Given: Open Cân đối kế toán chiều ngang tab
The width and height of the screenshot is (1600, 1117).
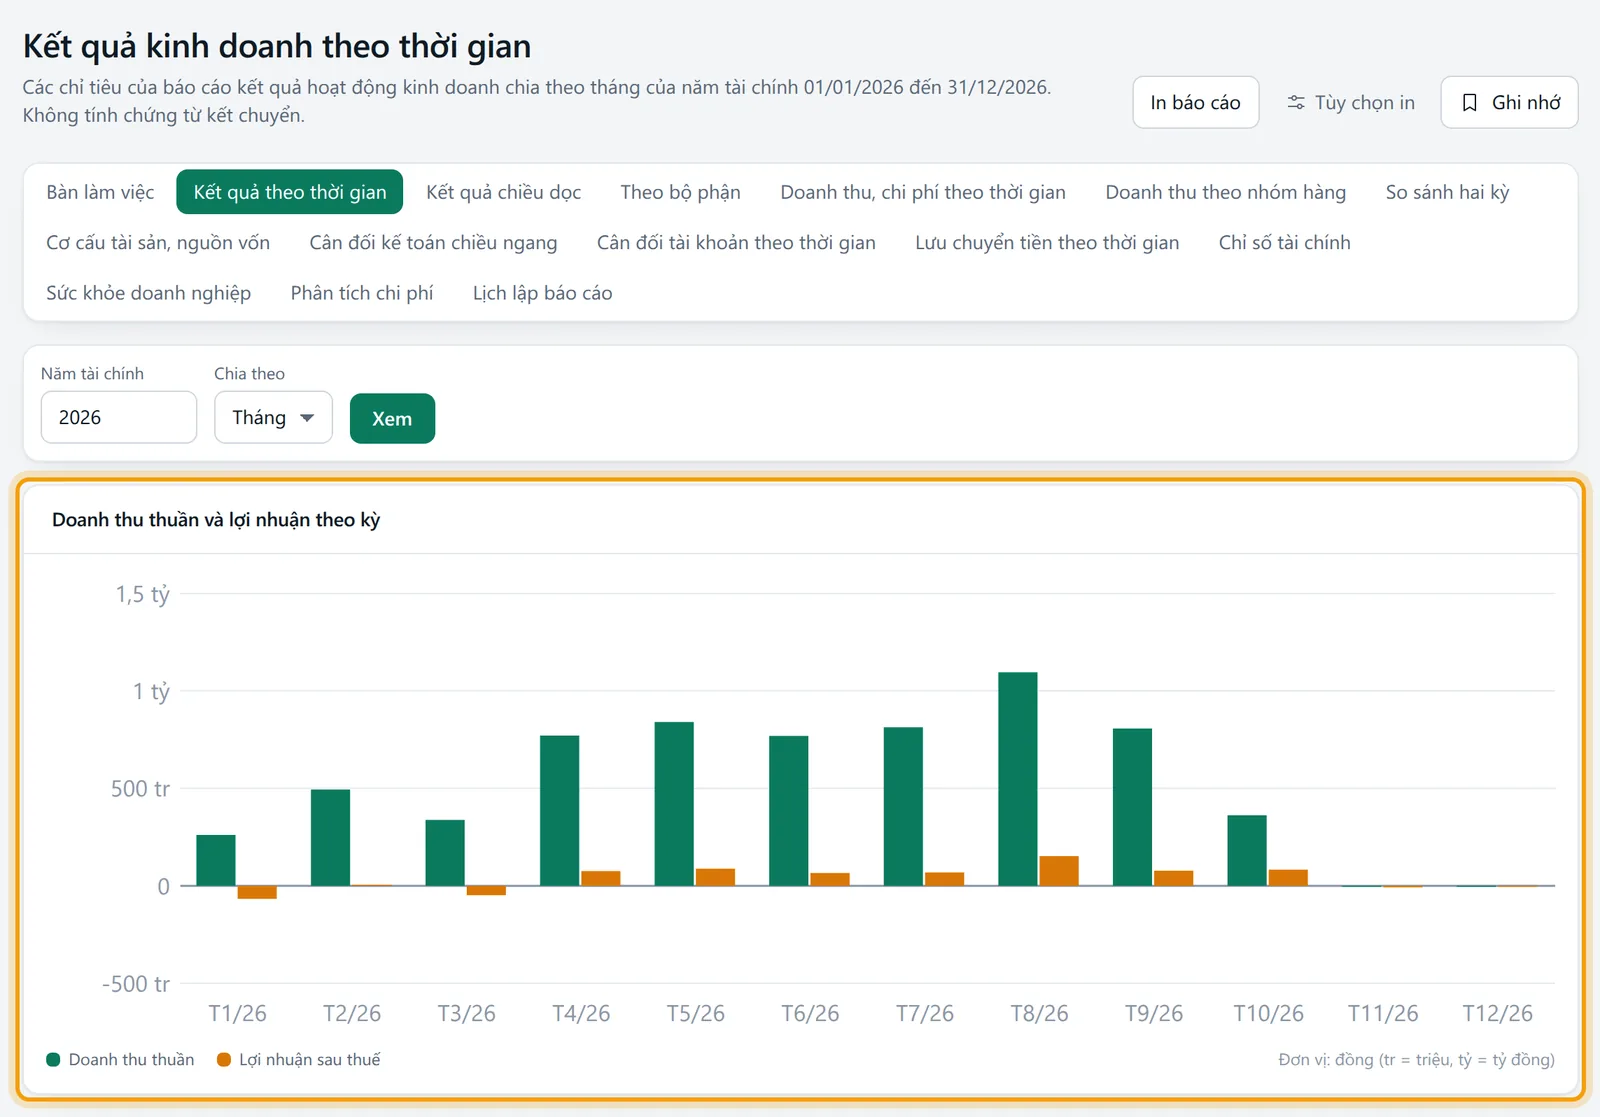Looking at the screenshot, I should pyautogui.click(x=433, y=243).
